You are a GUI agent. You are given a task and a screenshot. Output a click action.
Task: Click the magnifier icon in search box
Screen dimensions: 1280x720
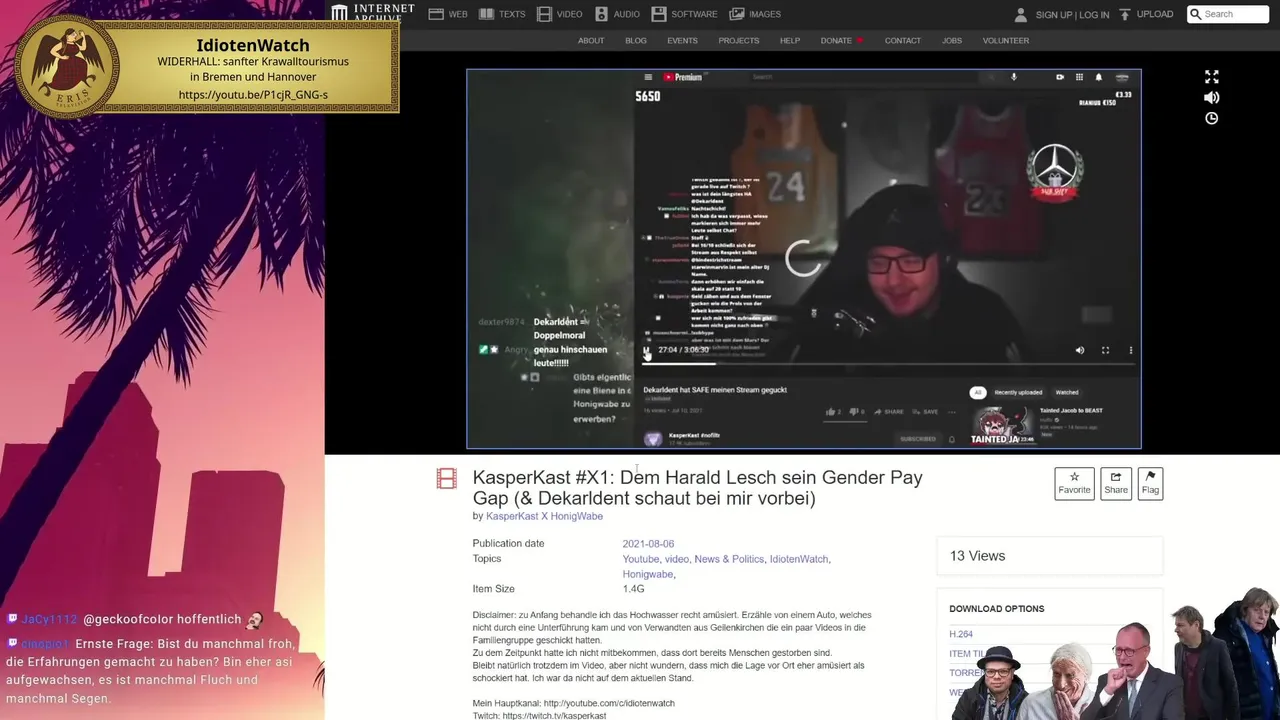coord(1195,14)
